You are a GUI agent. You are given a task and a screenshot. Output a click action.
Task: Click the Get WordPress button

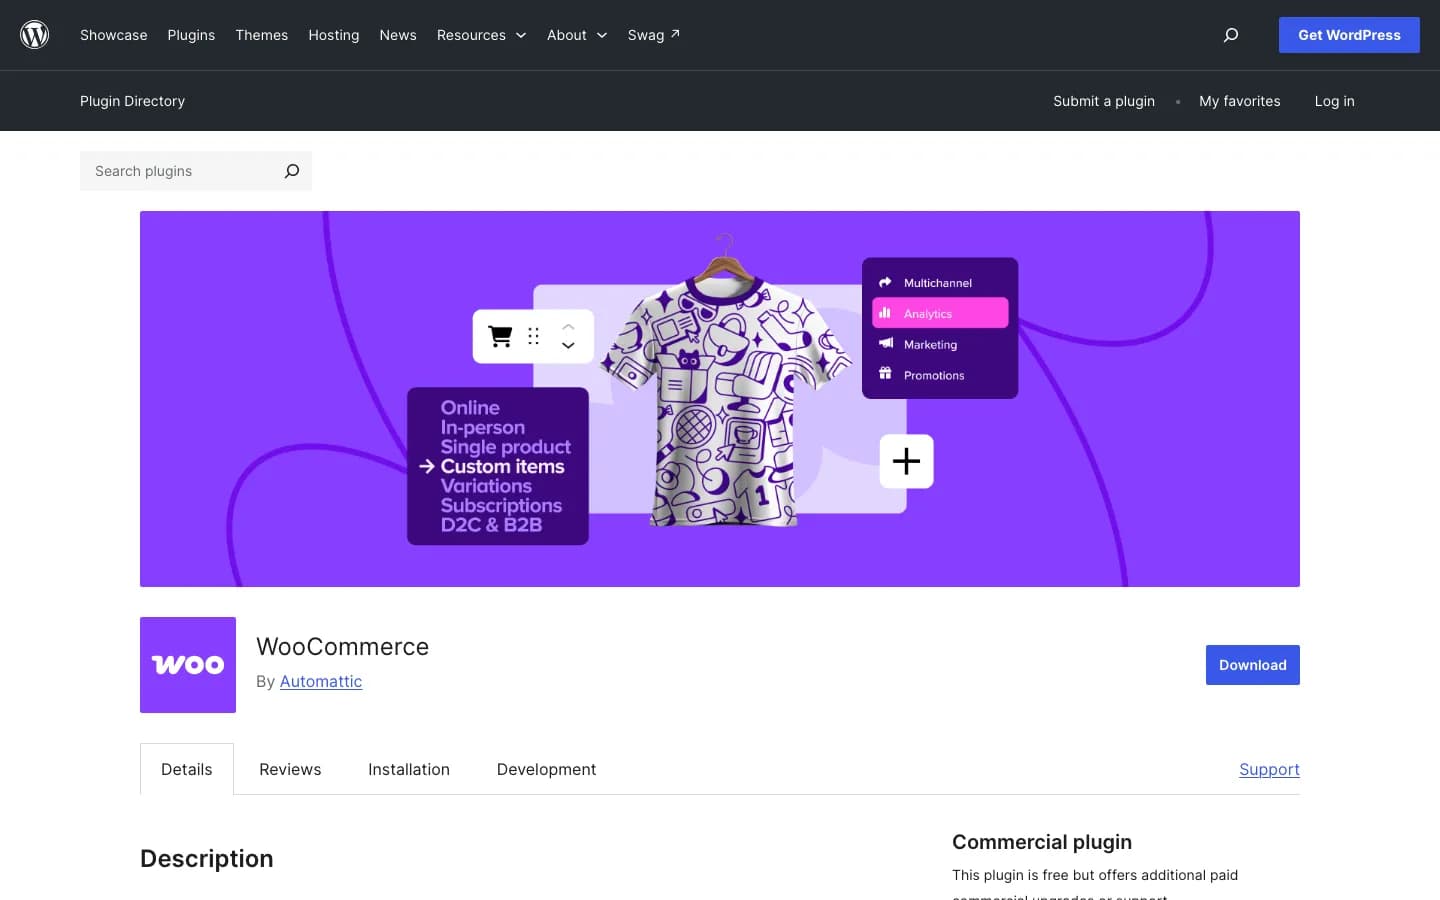1349,35
